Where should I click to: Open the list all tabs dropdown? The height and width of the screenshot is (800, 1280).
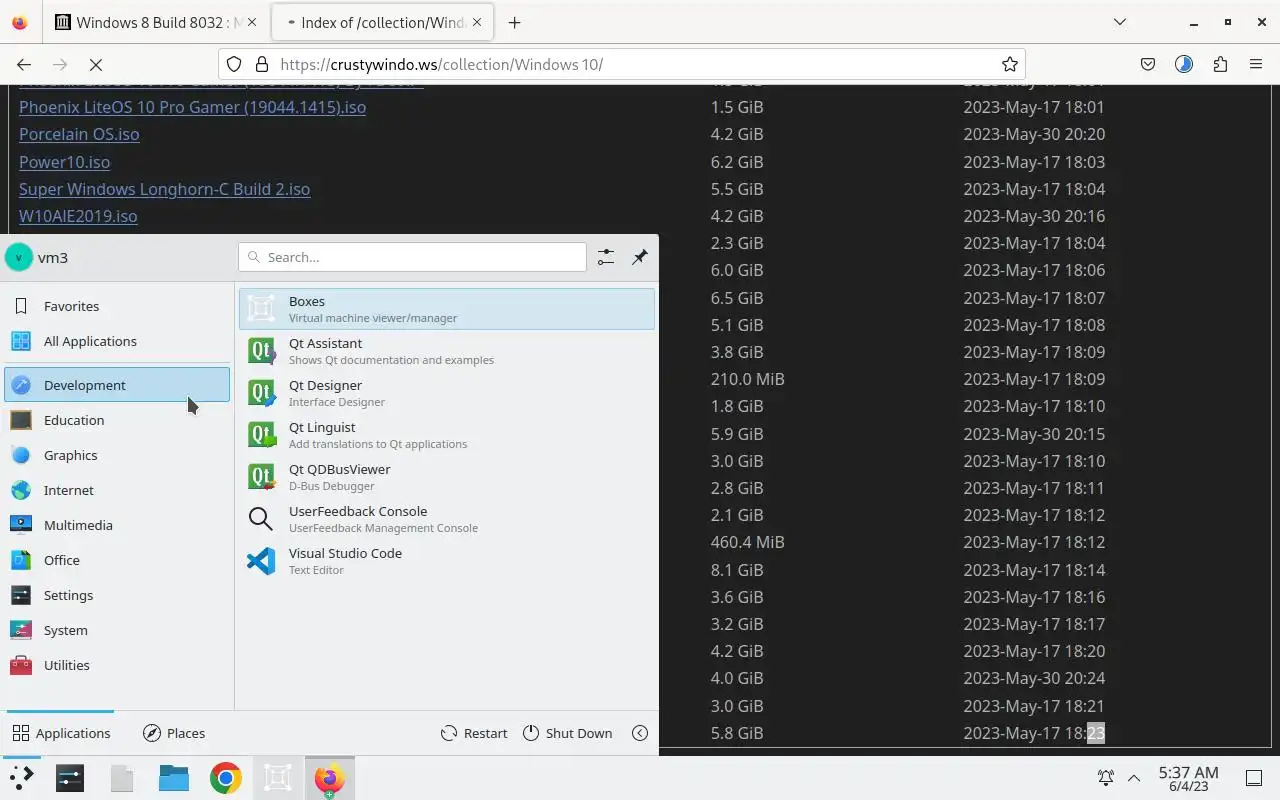click(x=1120, y=22)
